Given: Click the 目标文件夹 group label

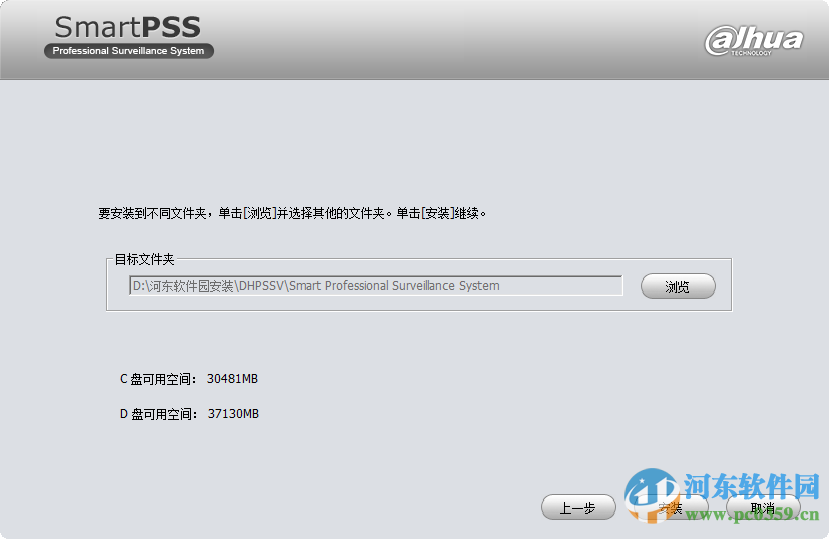Looking at the screenshot, I should pos(144,259).
